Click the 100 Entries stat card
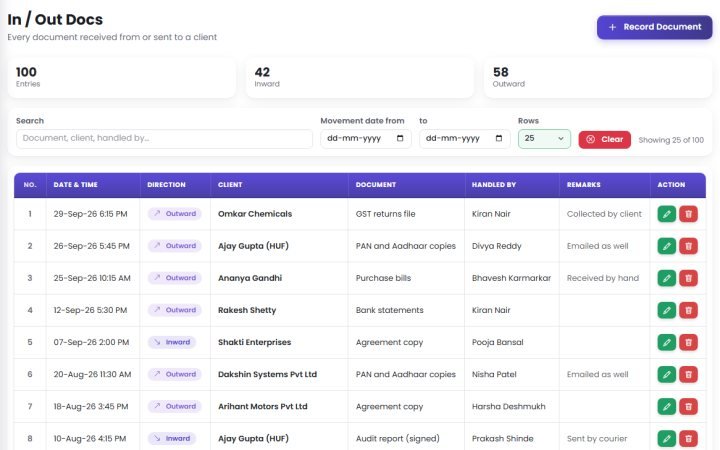This screenshot has width=720, height=450. pos(122,78)
